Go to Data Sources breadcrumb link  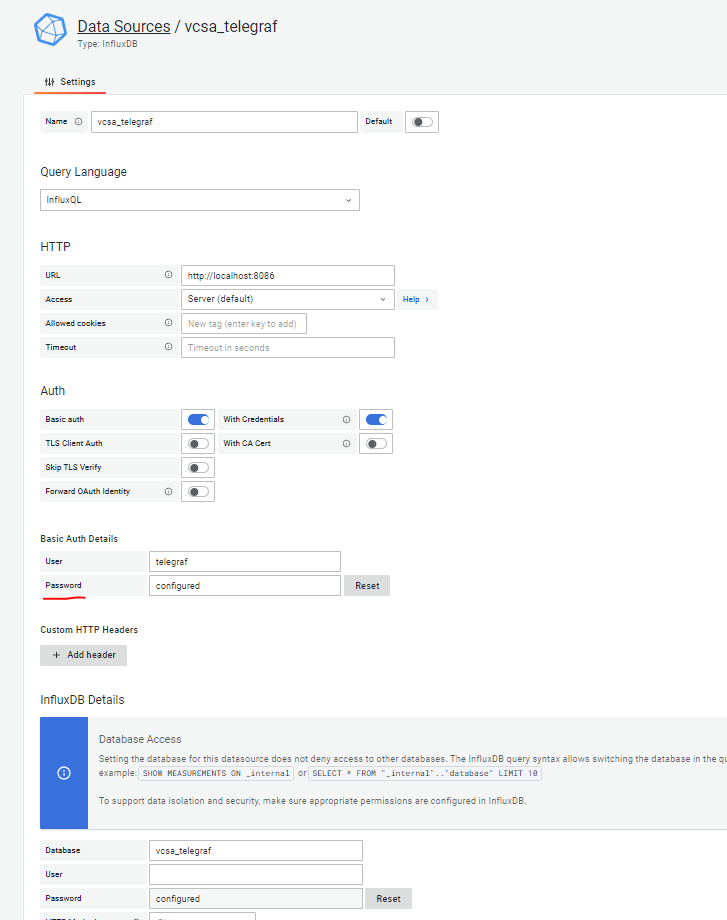[124, 26]
